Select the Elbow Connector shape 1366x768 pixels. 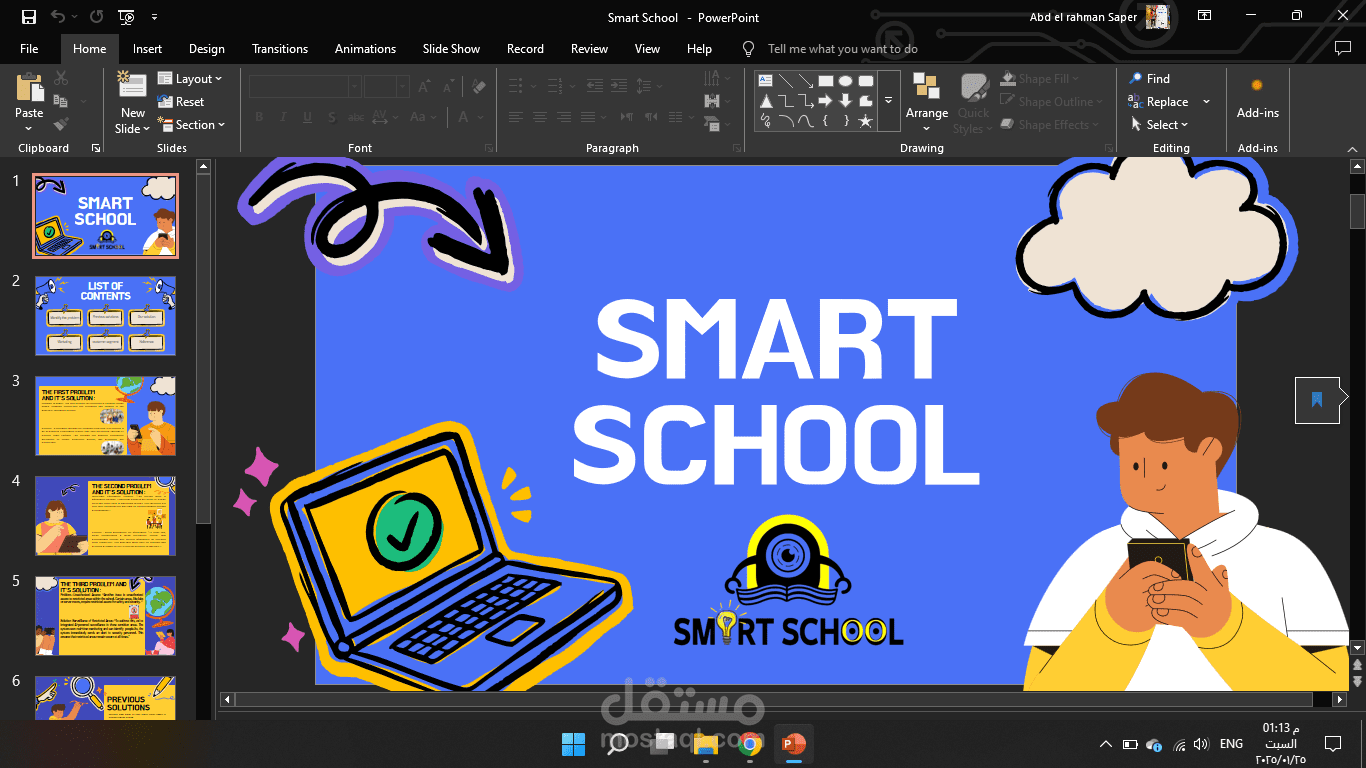click(786, 101)
